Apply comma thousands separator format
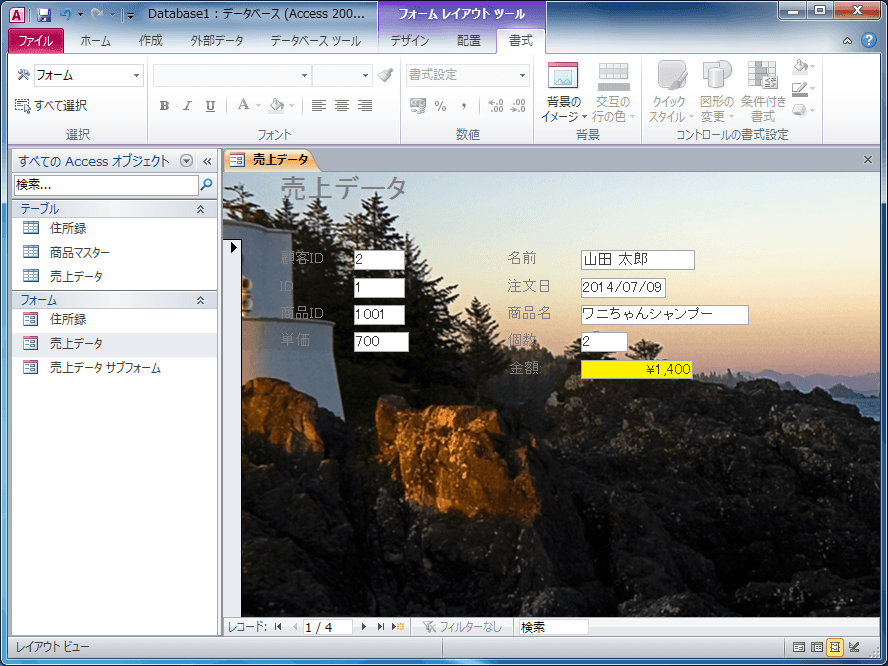 (x=464, y=105)
